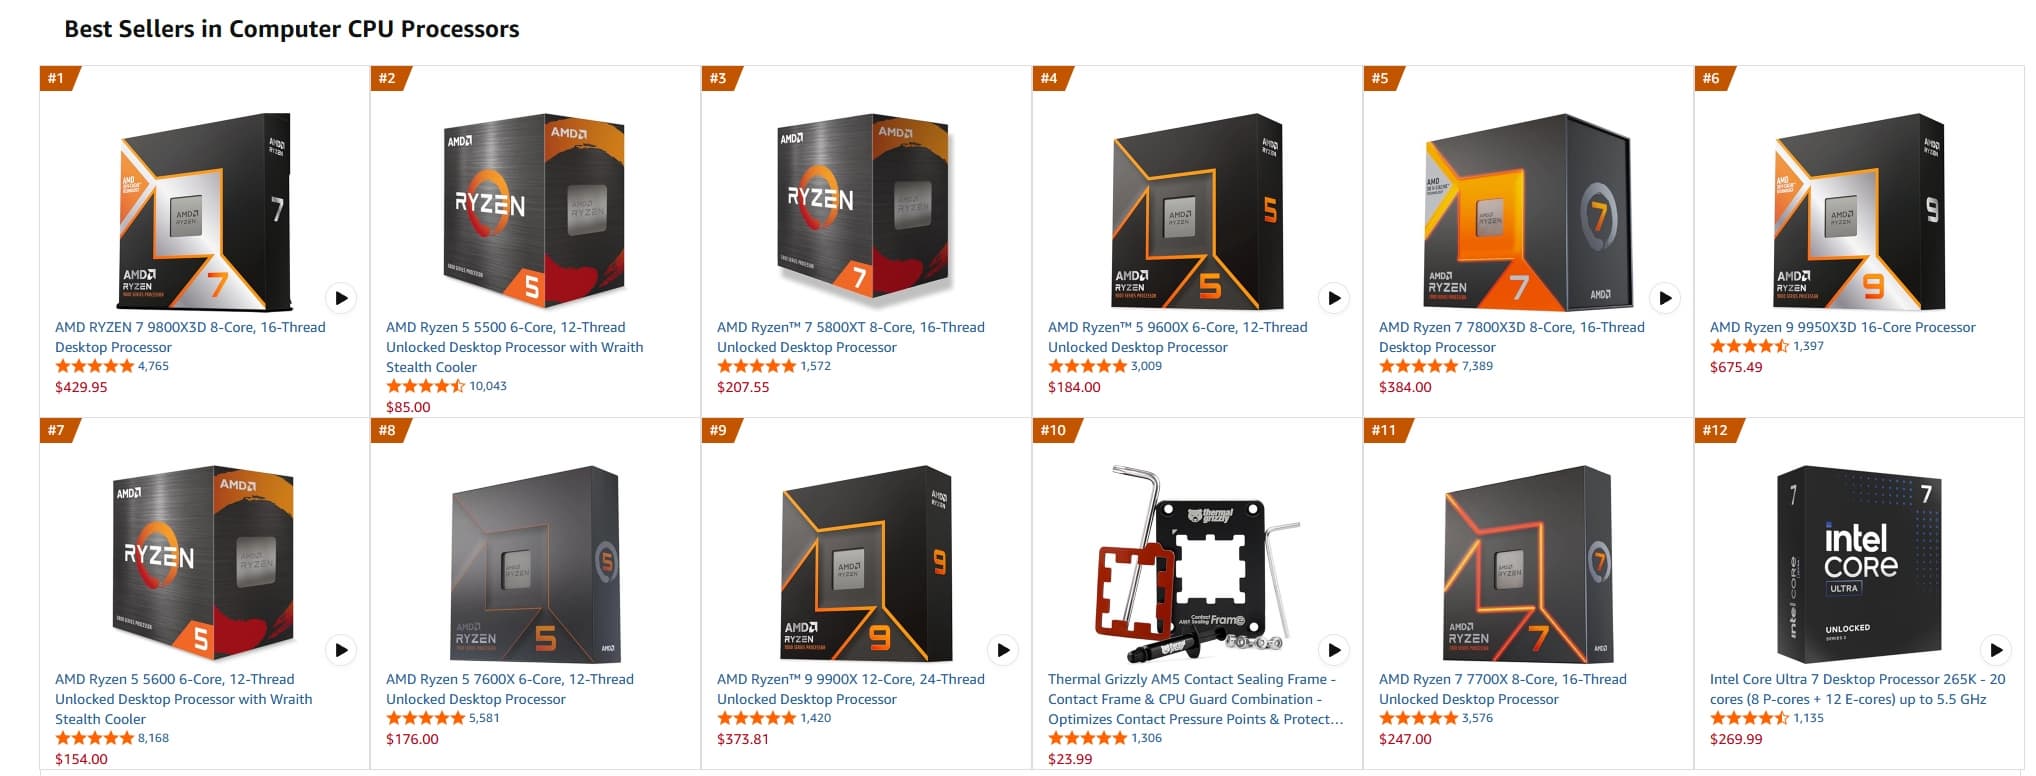The height and width of the screenshot is (776, 2036).
Task: View the 7,389 reviews for Ryzen 7 7800X3D
Action: click(1477, 366)
